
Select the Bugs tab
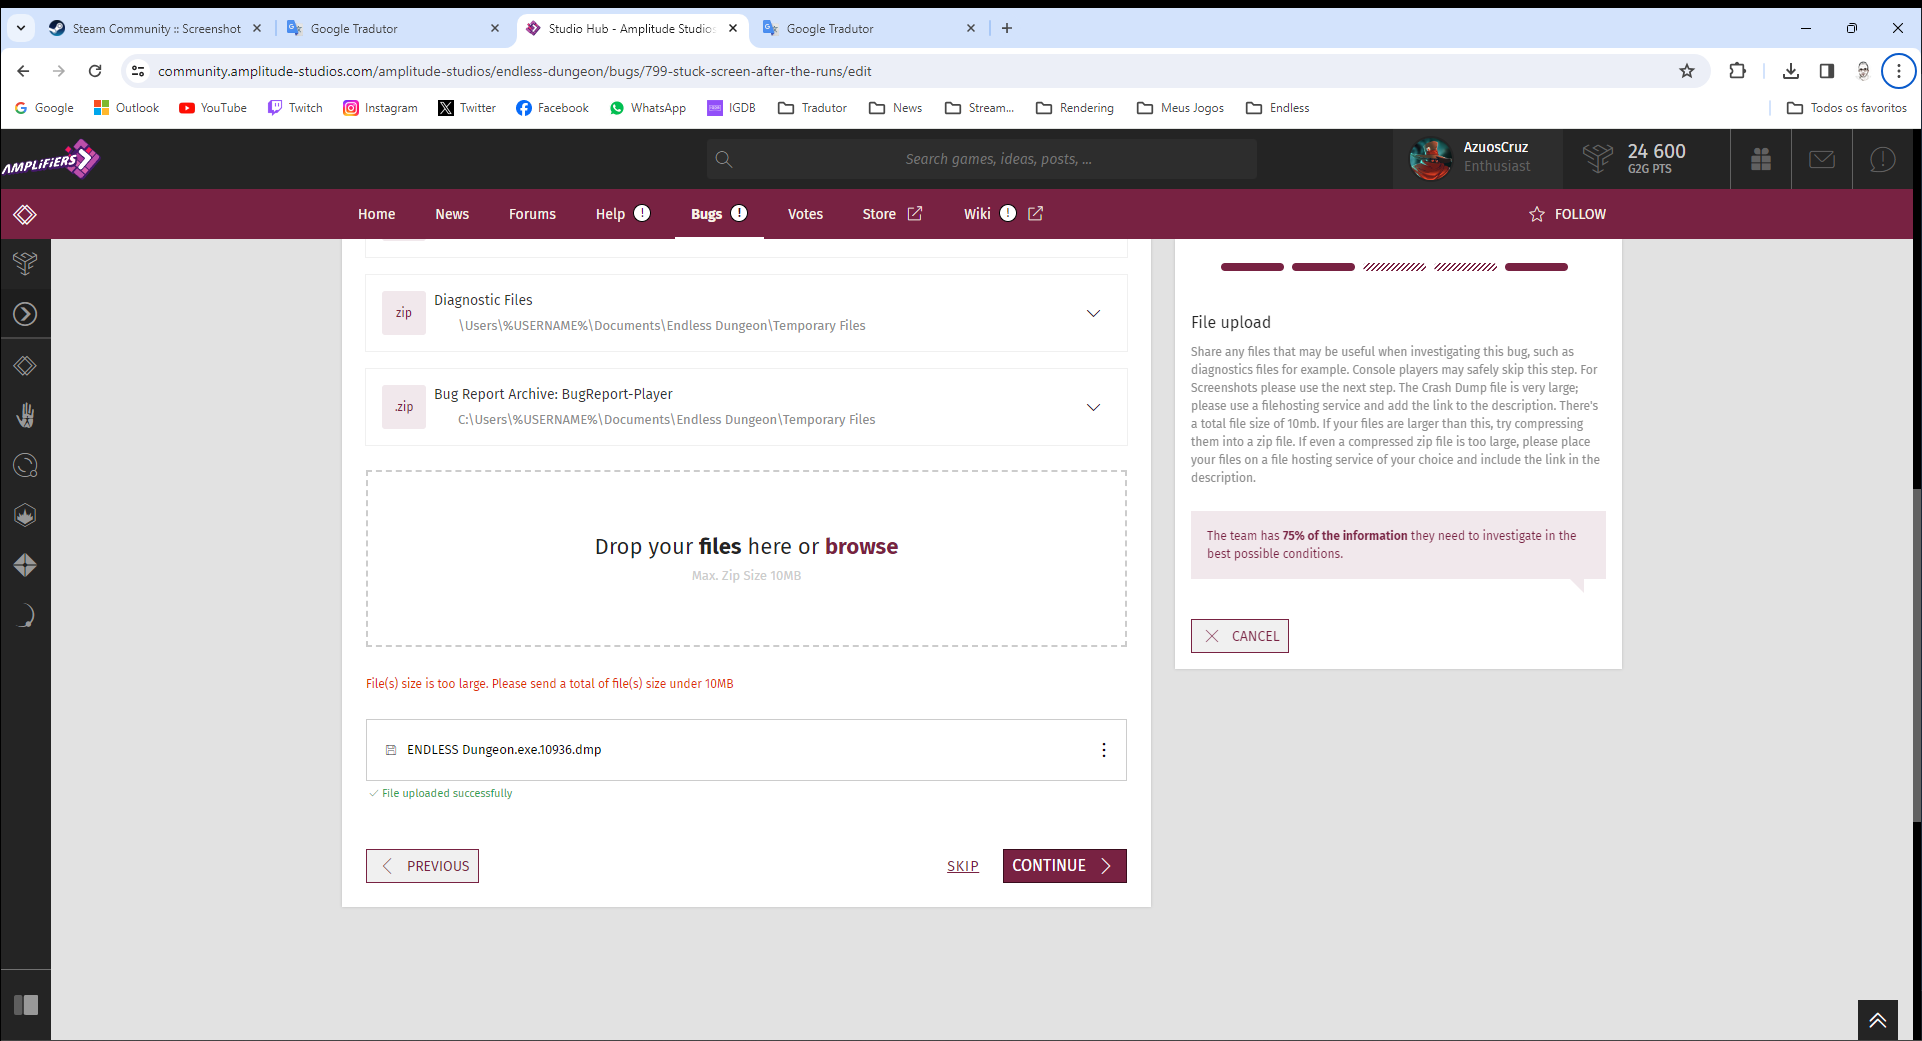click(718, 214)
